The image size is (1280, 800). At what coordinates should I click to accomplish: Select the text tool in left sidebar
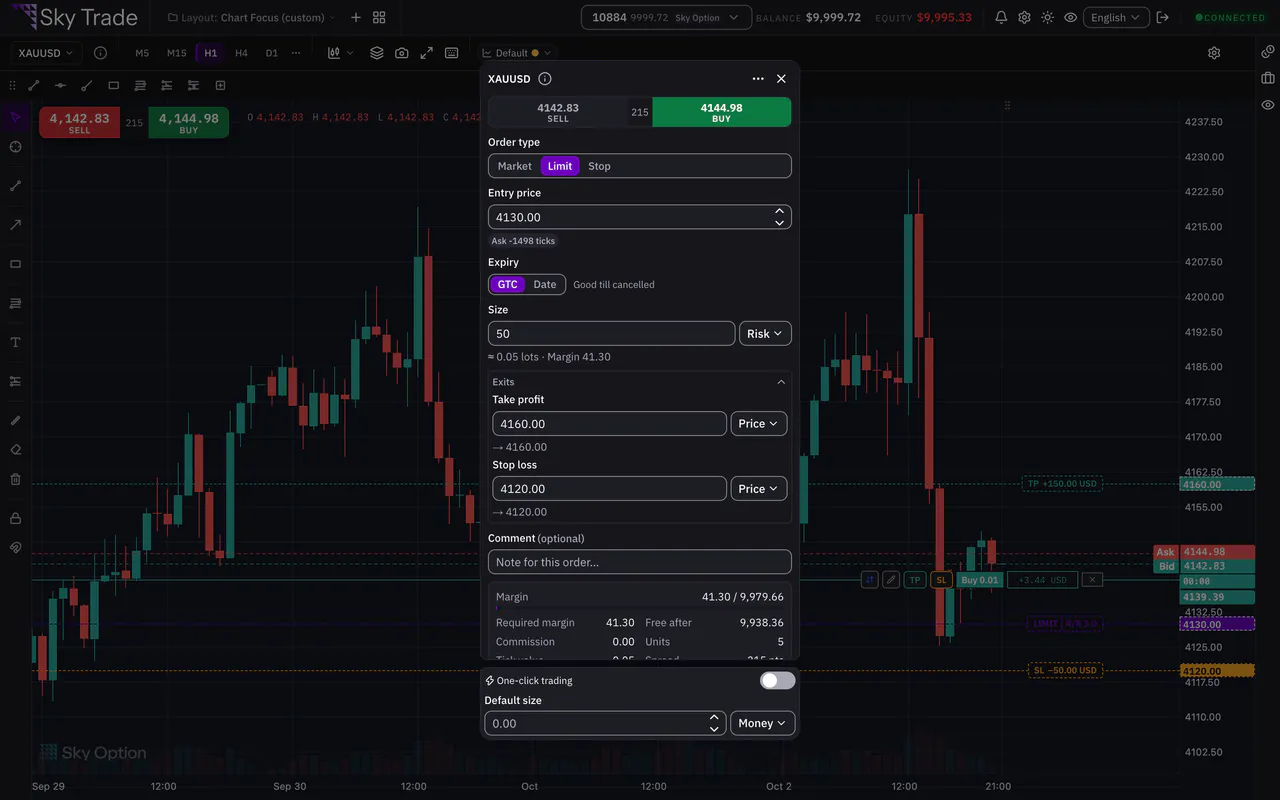15,342
